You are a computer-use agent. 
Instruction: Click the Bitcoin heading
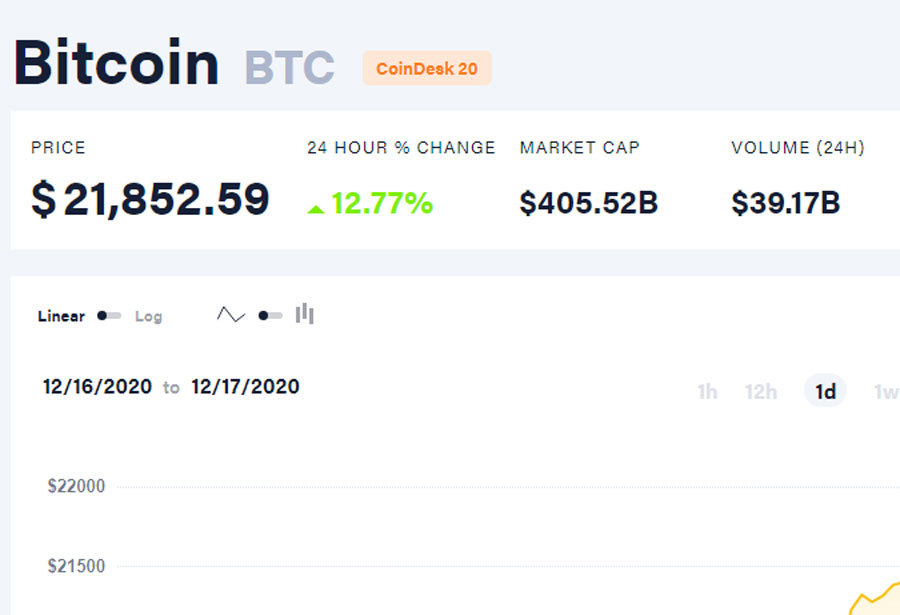pos(116,63)
